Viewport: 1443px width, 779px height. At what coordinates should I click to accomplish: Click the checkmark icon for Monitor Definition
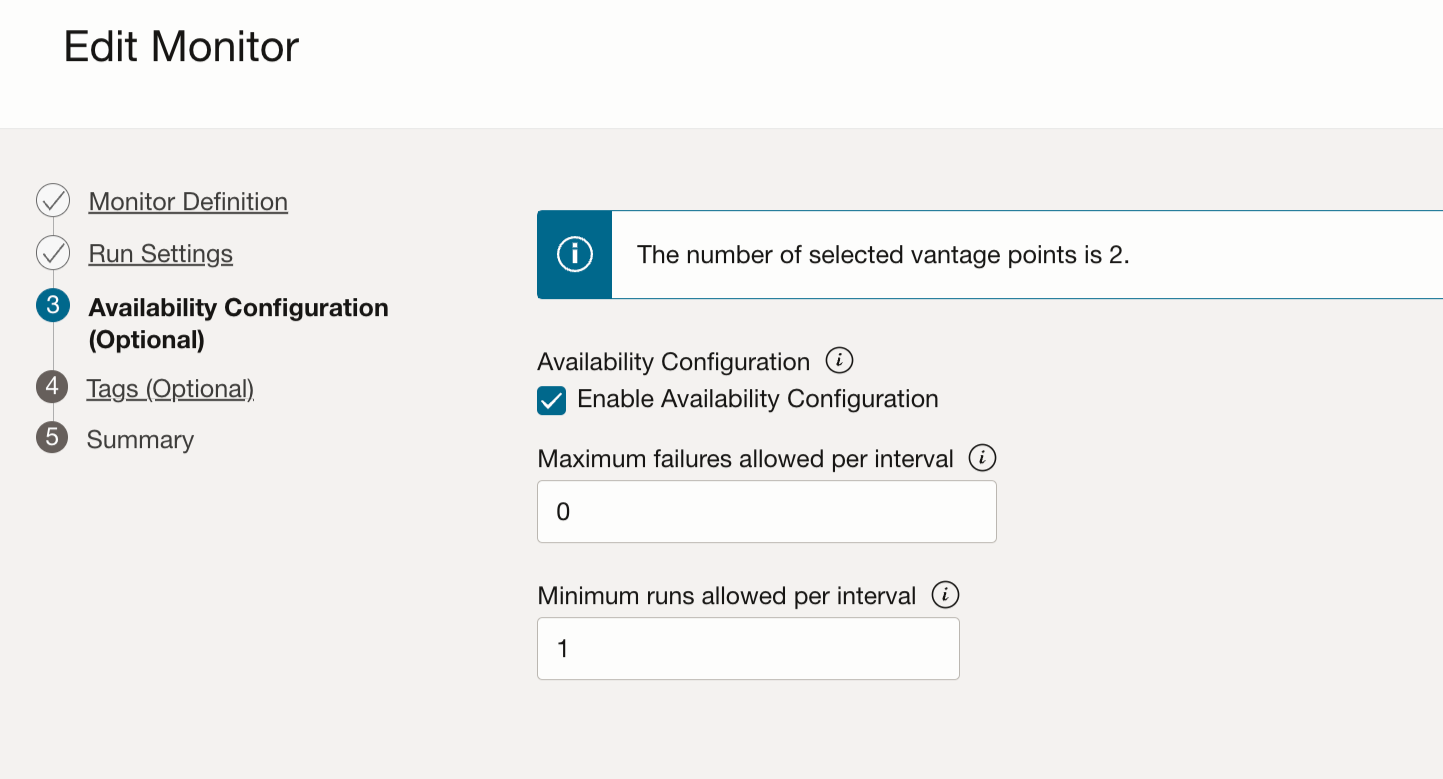tap(52, 200)
